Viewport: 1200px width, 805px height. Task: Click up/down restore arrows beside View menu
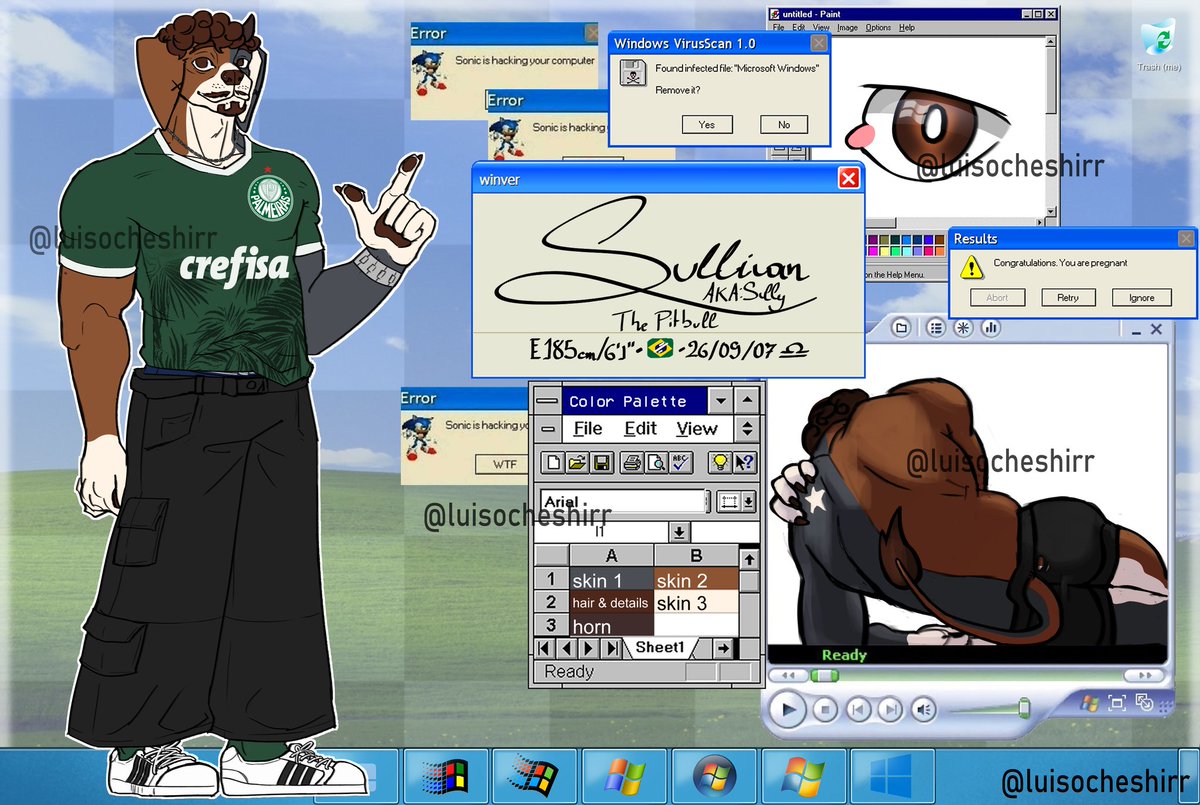point(747,429)
